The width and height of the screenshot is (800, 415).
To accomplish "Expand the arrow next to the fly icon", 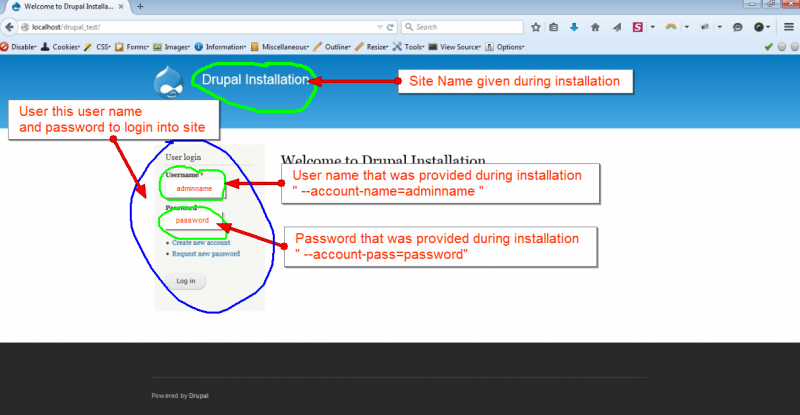I will (x=720, y=27).
